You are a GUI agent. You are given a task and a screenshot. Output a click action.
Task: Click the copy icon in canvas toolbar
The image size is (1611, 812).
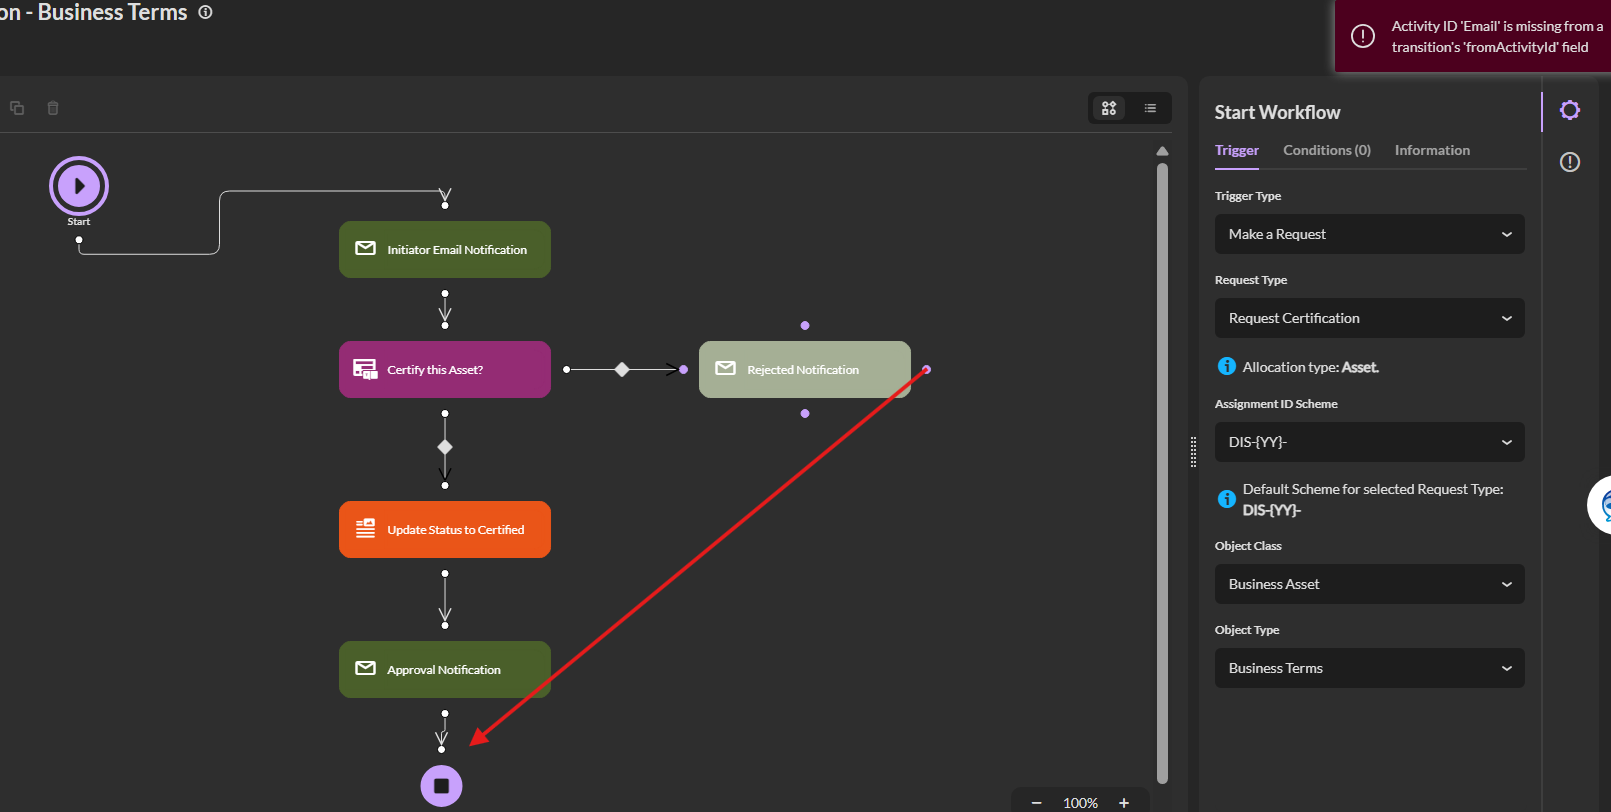pyautogui.click(x=17, y=108)
